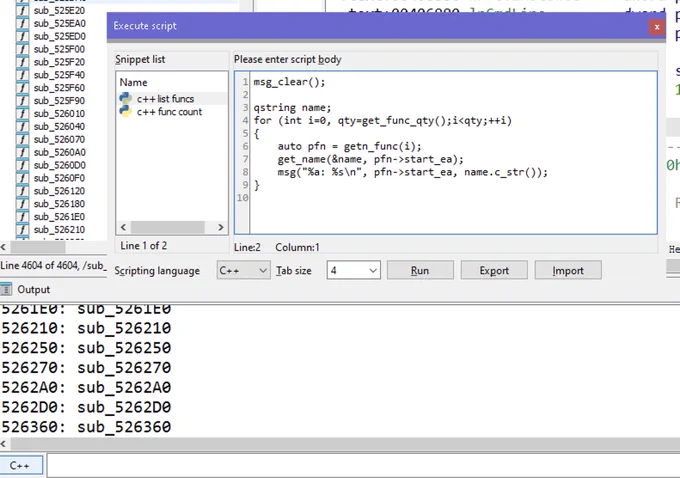The height and width of the screenshot is (478, 680).
Task: Click the output line '5262D0: sub_5262D0'
Action: [86, 407]
